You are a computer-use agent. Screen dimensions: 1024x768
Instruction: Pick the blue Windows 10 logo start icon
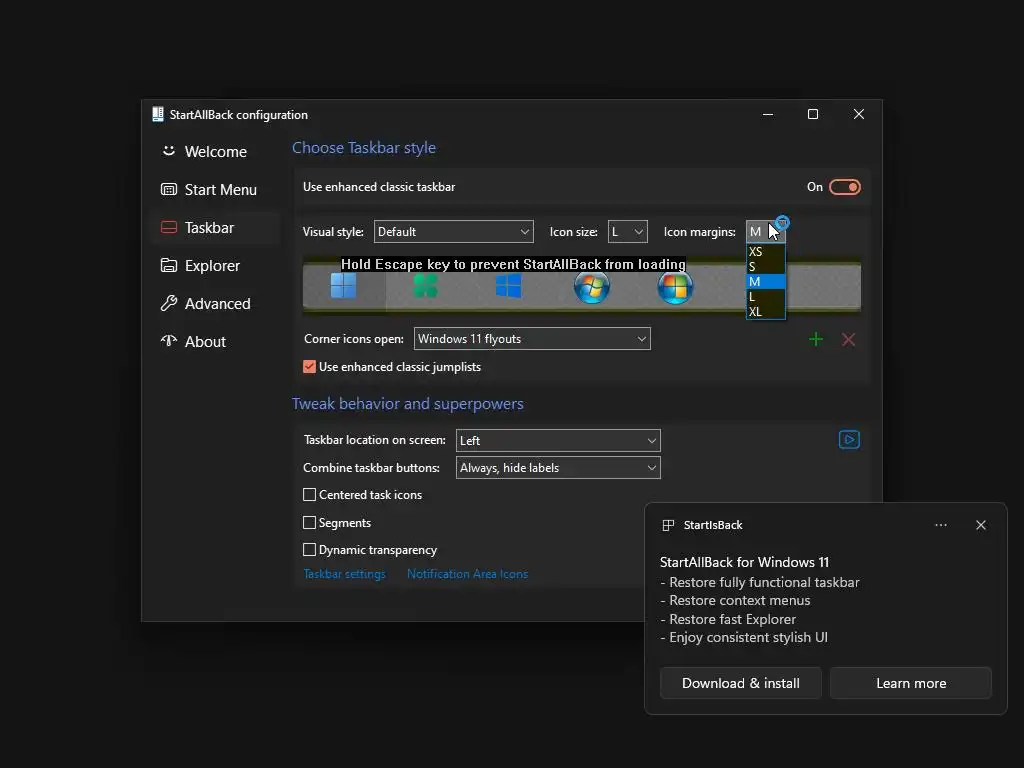pos(509,286)
